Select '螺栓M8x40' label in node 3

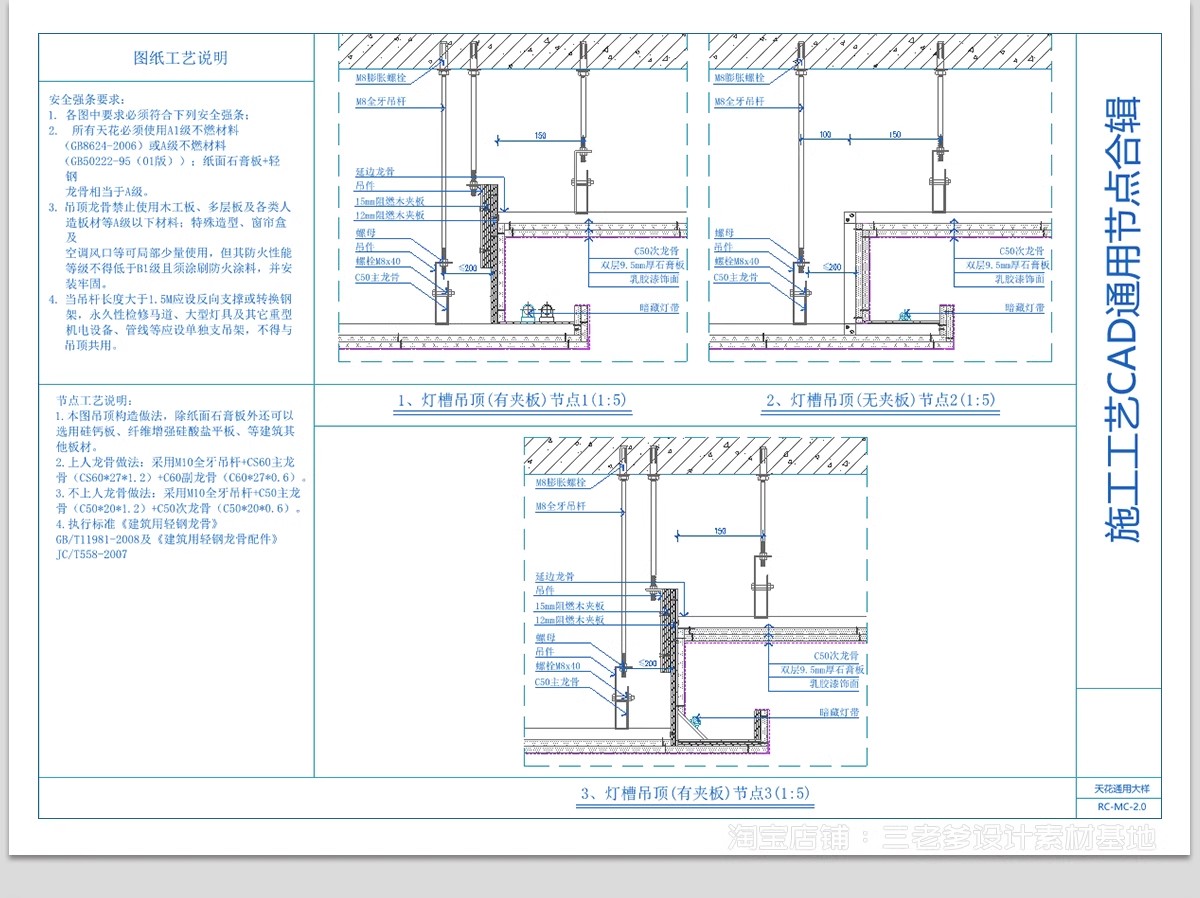[x=558, y=666]
